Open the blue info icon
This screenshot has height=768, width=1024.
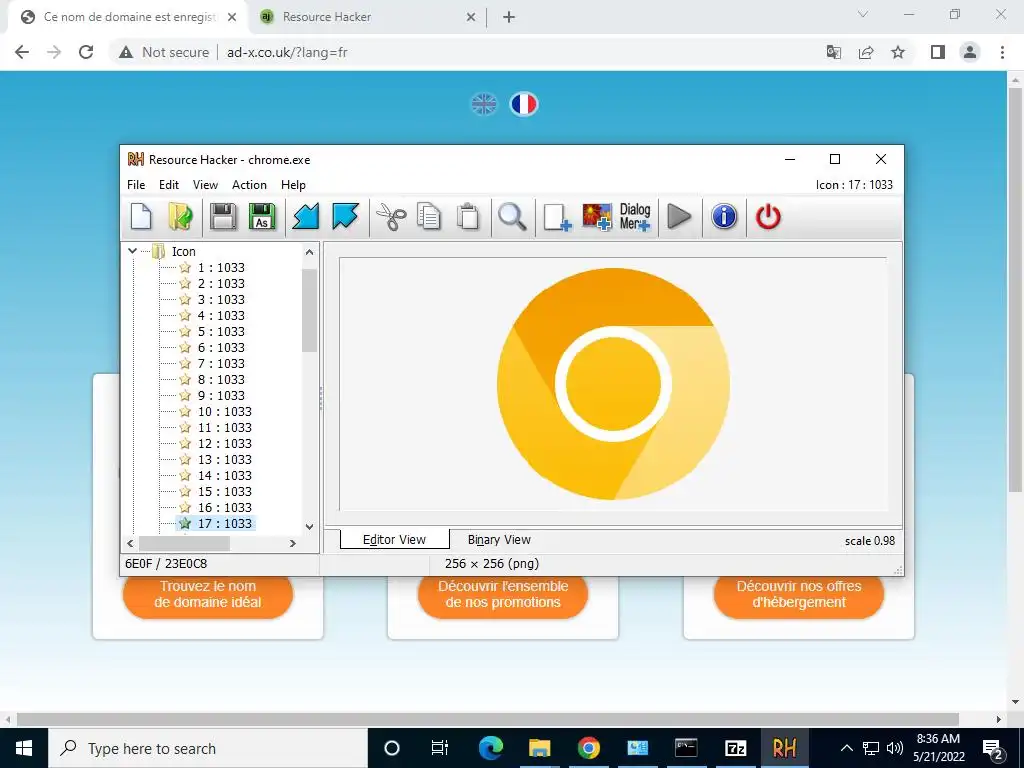(724, 217)
